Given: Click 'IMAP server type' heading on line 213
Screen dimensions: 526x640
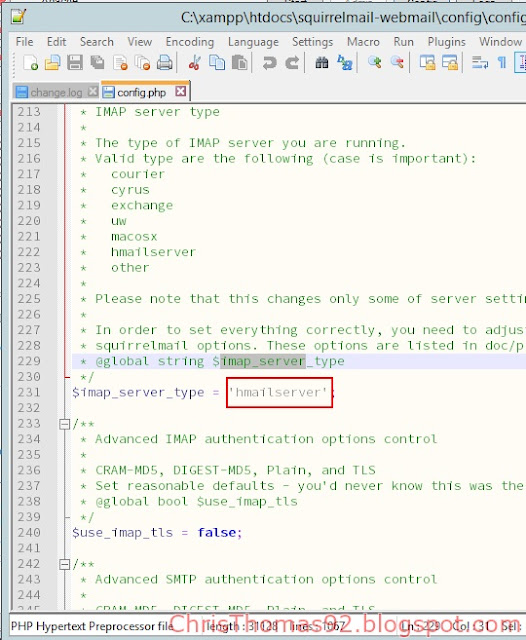Looking at the screenshot, I should click(158, 112).
